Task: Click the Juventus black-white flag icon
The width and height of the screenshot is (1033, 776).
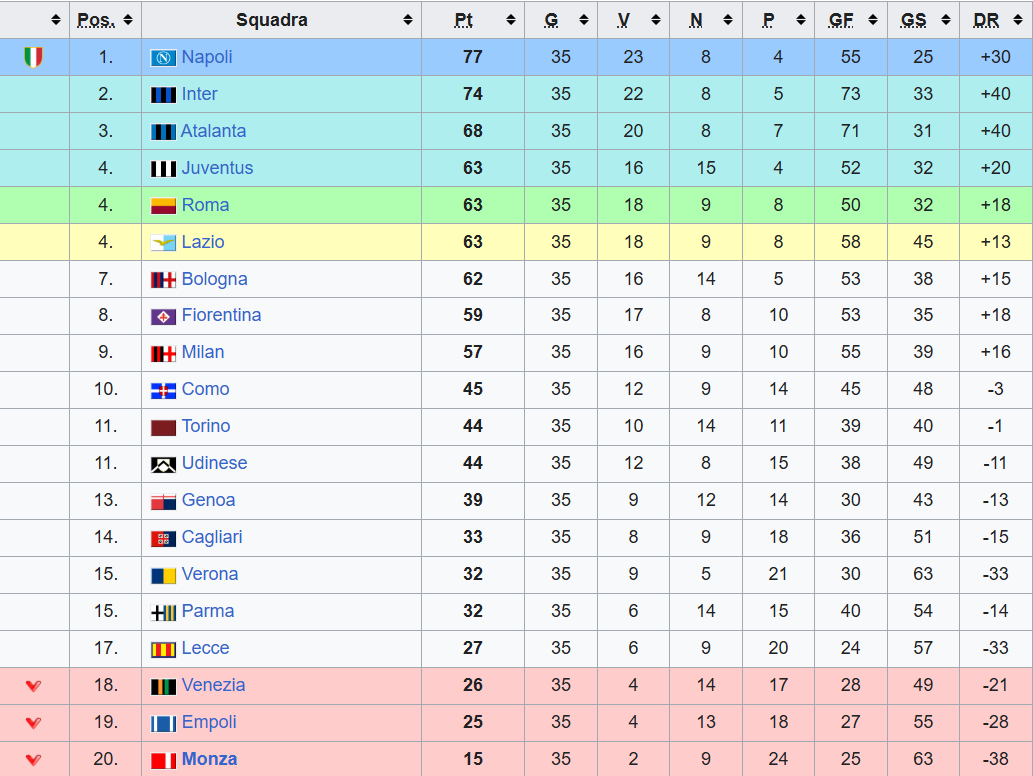Action: 163,169
